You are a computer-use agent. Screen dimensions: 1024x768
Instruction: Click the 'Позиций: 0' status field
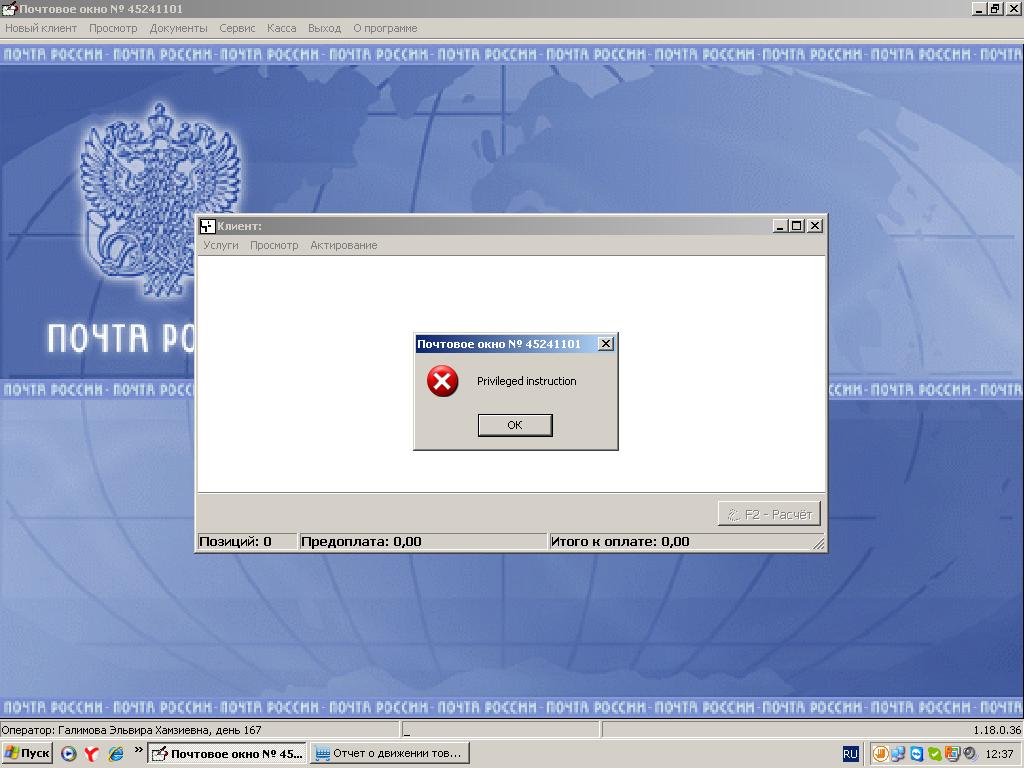point(247,541)
